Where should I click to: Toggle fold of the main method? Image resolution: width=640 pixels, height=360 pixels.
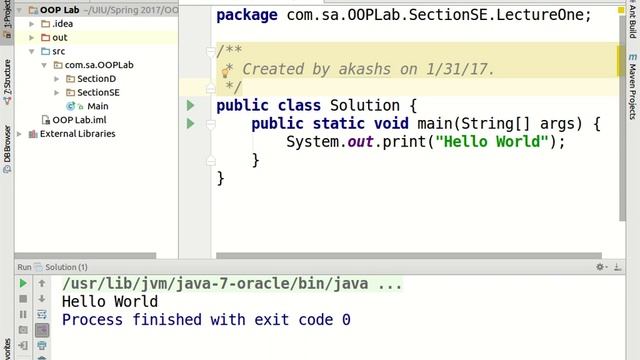click(211, 124)
